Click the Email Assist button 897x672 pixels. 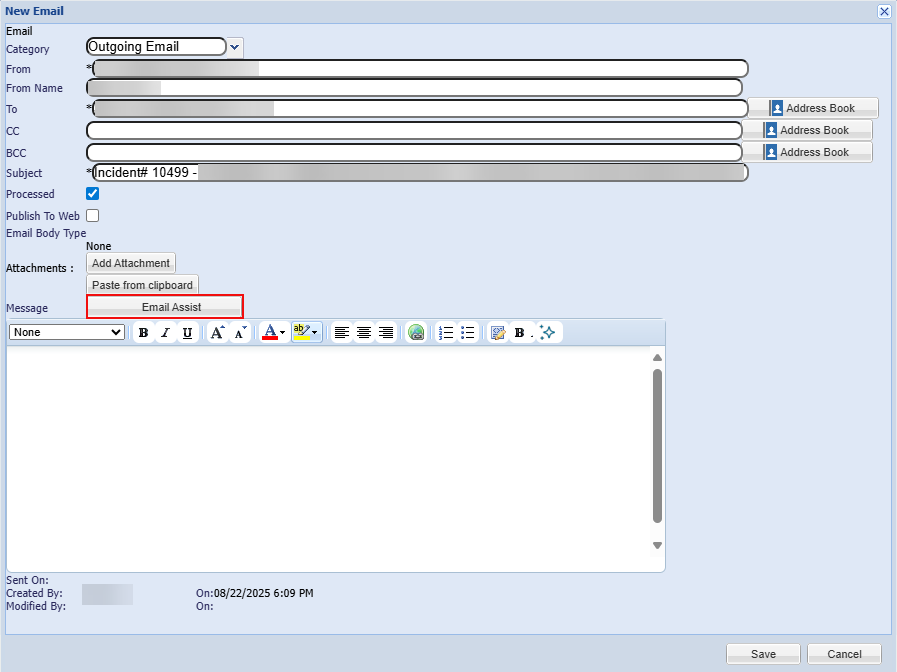coord(165,307)
